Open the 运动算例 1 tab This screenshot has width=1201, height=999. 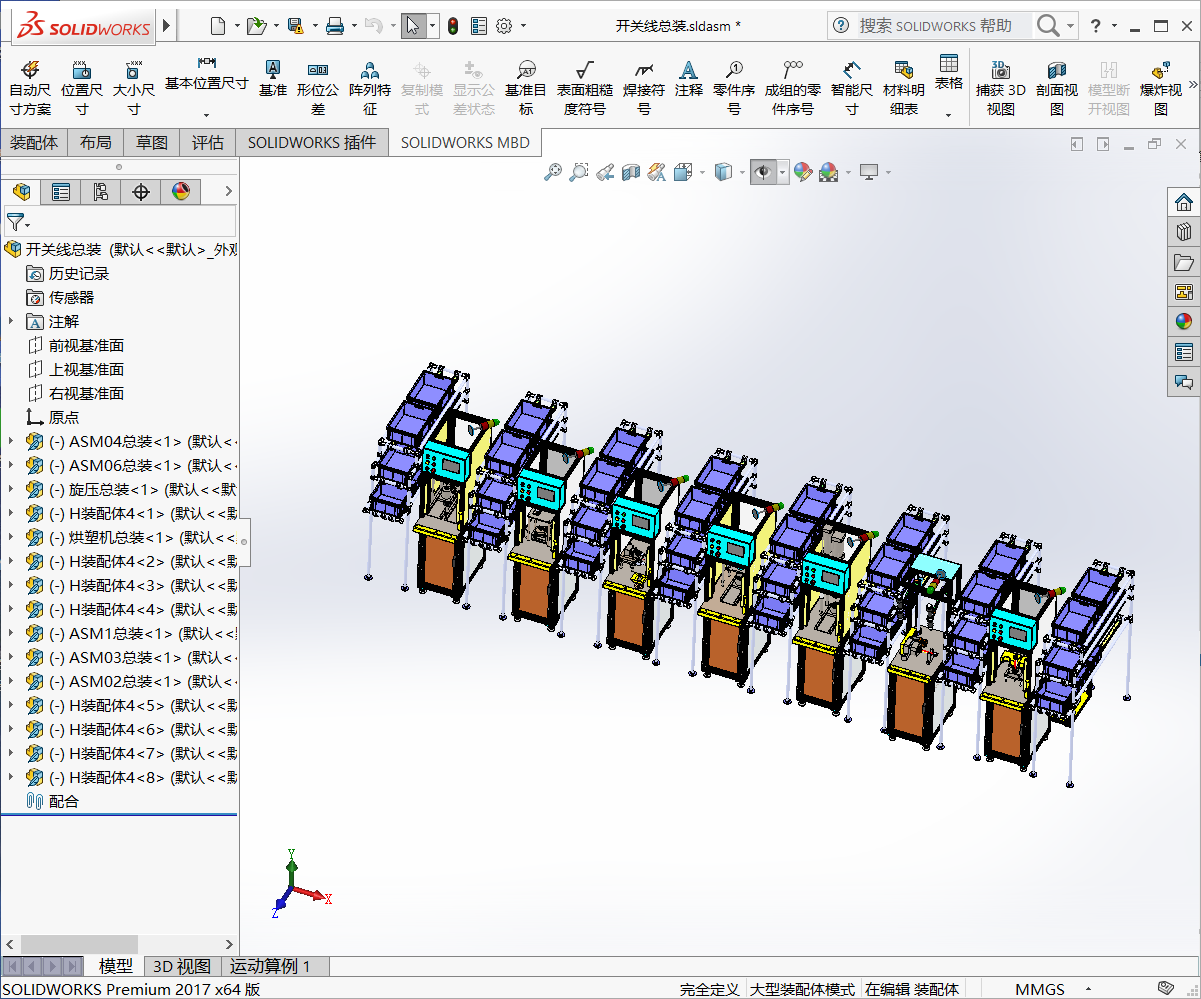point(271,966)
